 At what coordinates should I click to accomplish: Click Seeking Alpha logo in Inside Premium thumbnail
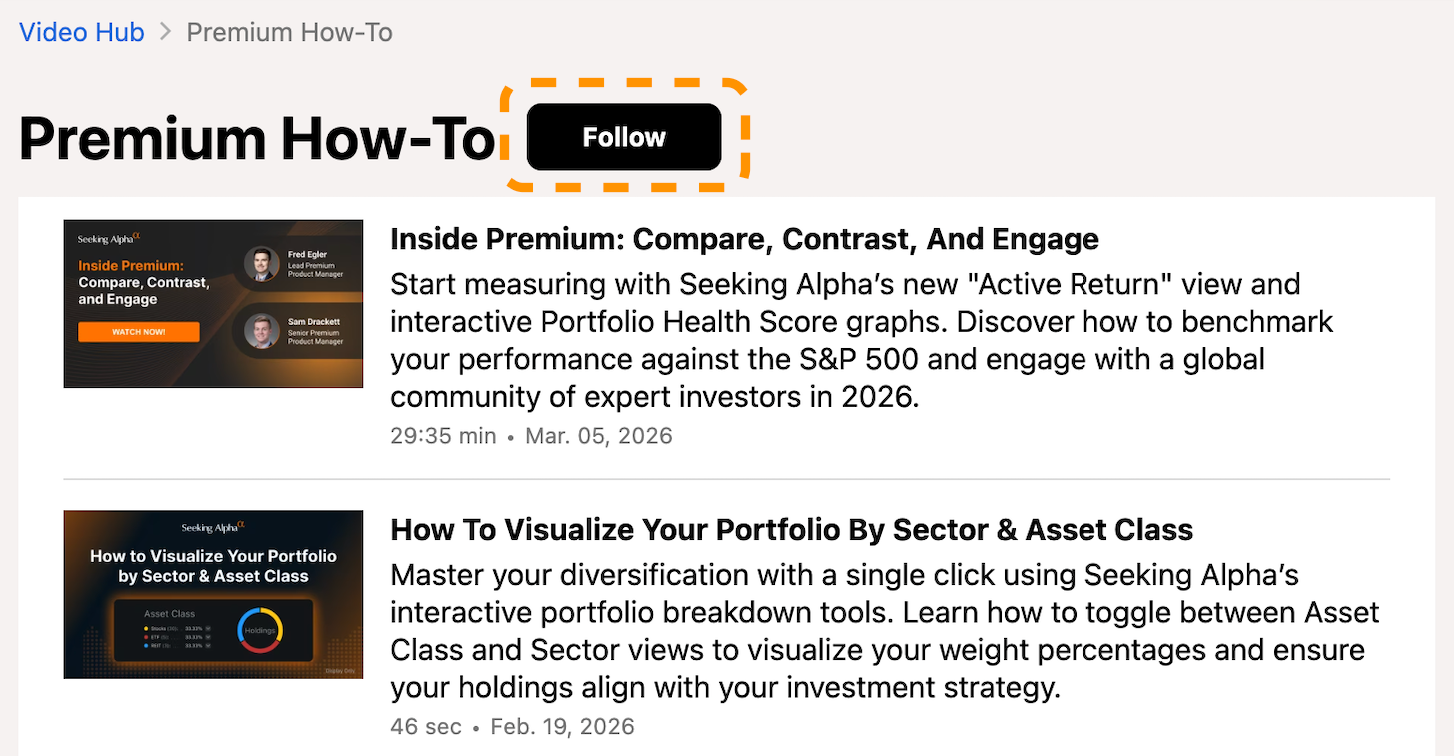108,239
